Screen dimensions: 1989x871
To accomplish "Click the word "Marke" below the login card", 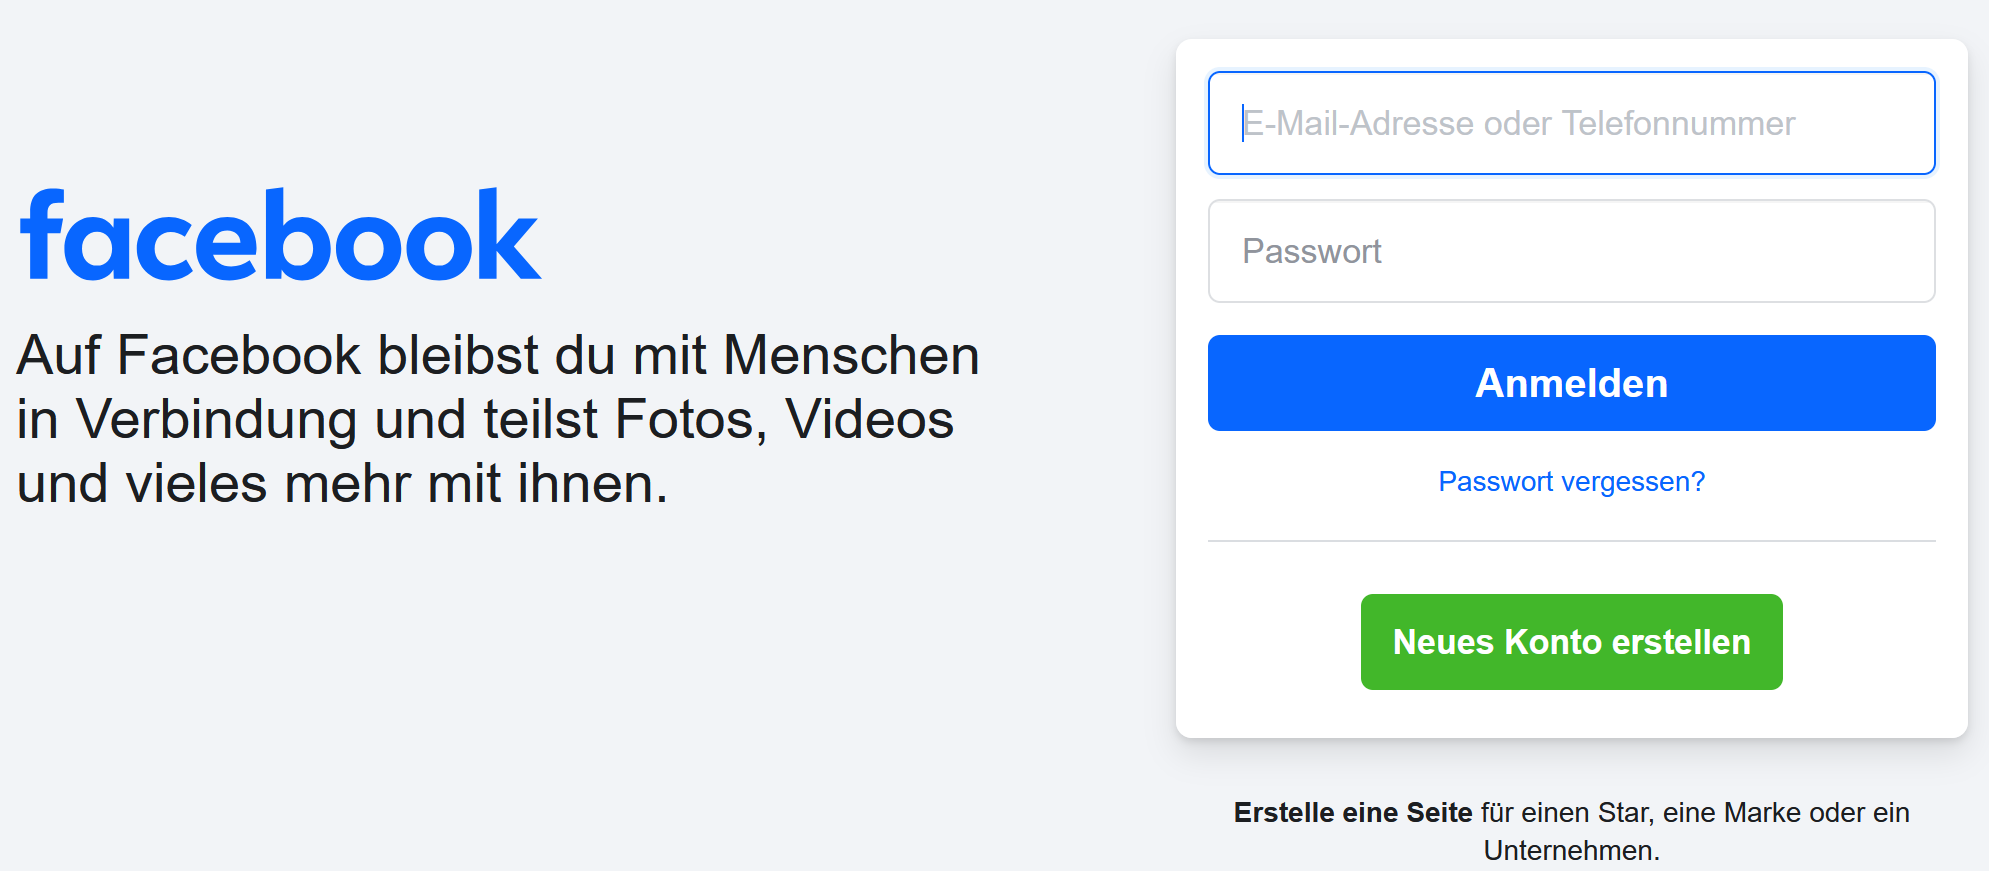I will (1762, 813).
